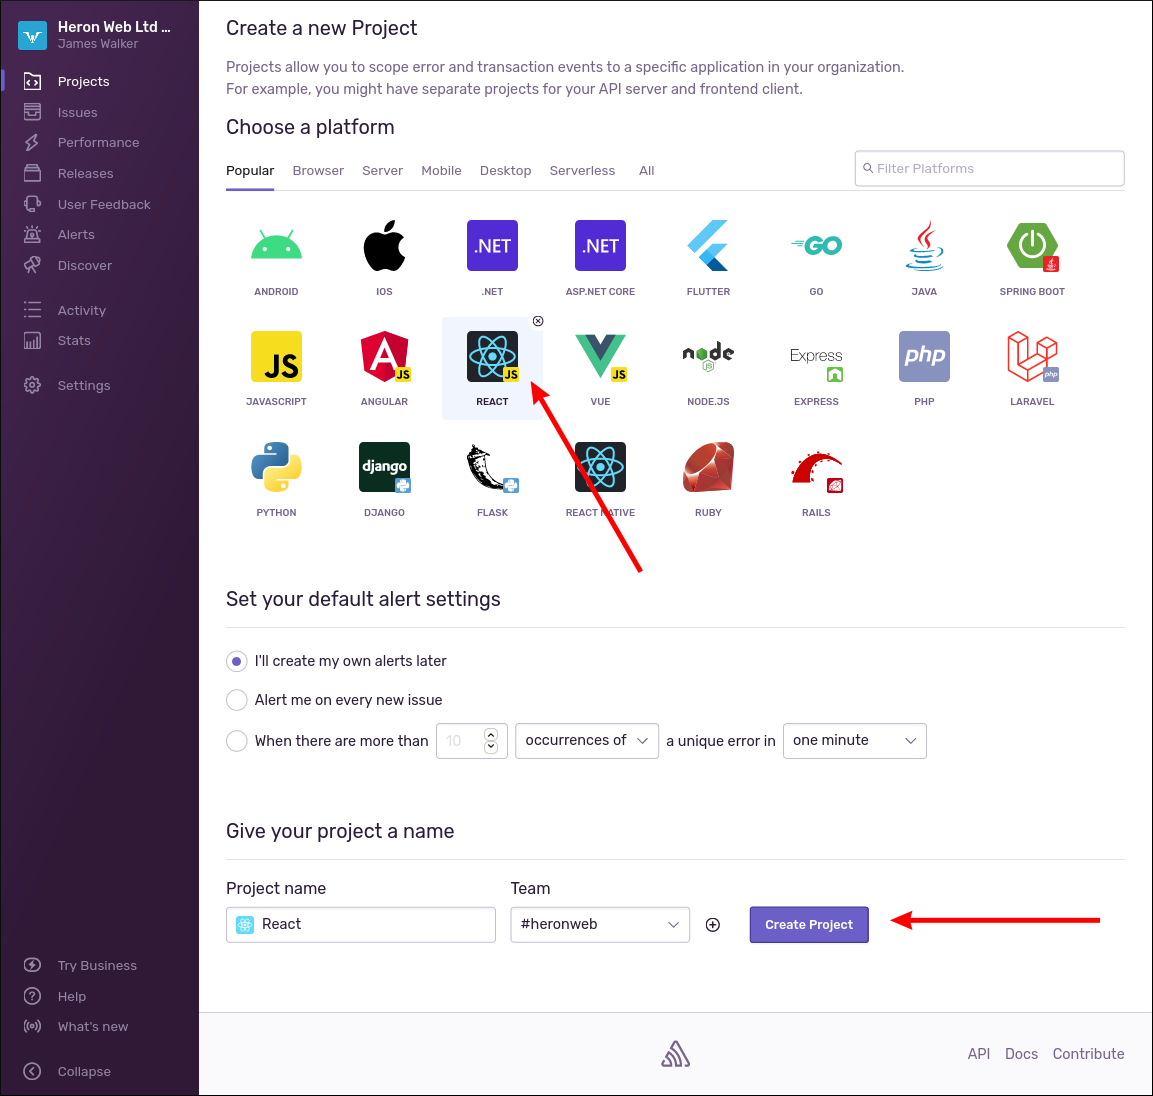1153x1096 pixels.
Task: Open the API footer link
Action: (x=979, y=1054)
